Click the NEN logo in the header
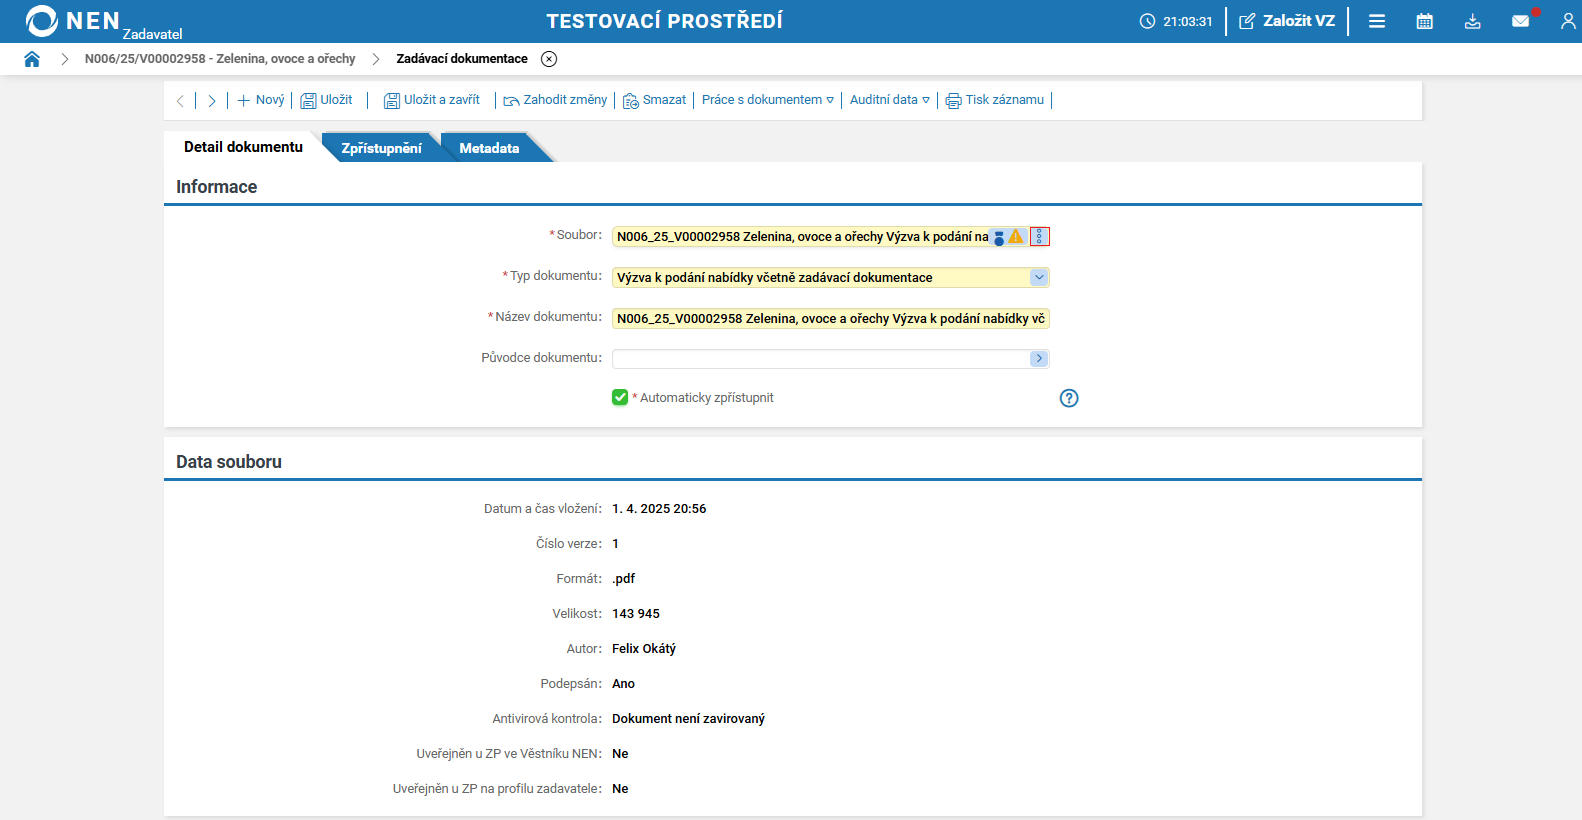This screenshot has height=820, width=1582. click(x=73, y=21)
